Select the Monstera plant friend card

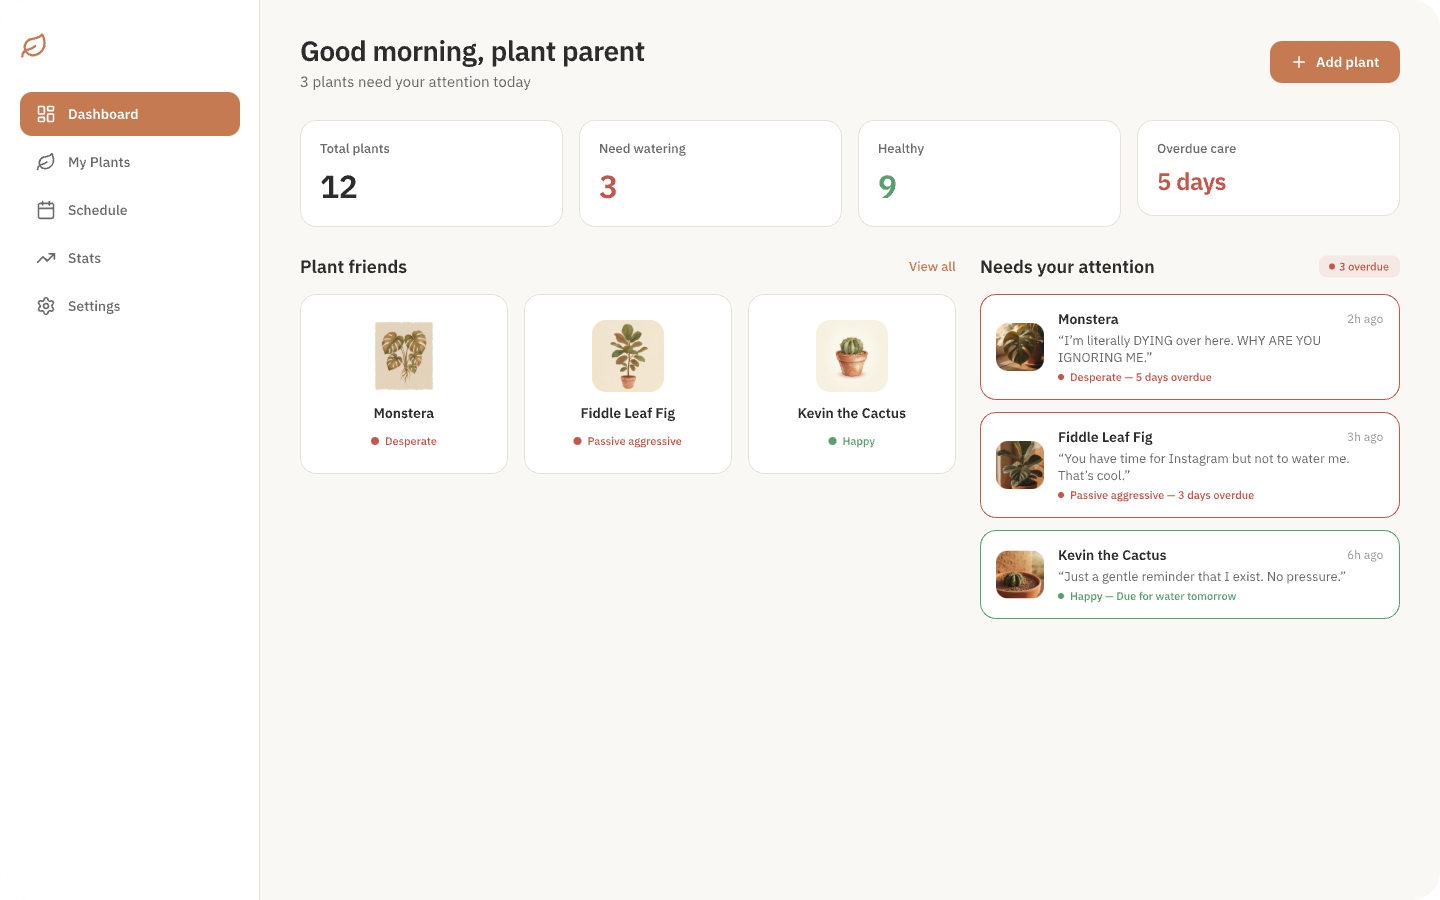pos(404,384)
